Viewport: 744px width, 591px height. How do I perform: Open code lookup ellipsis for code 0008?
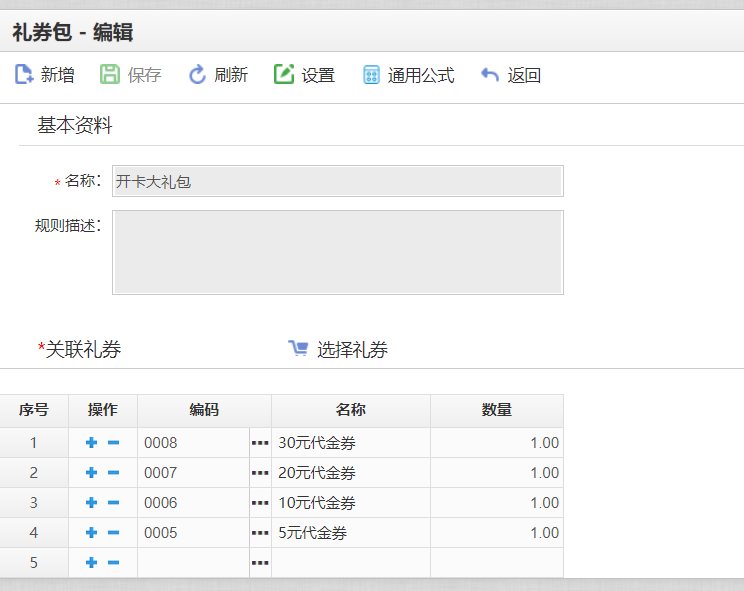click(x=260, y=443)
